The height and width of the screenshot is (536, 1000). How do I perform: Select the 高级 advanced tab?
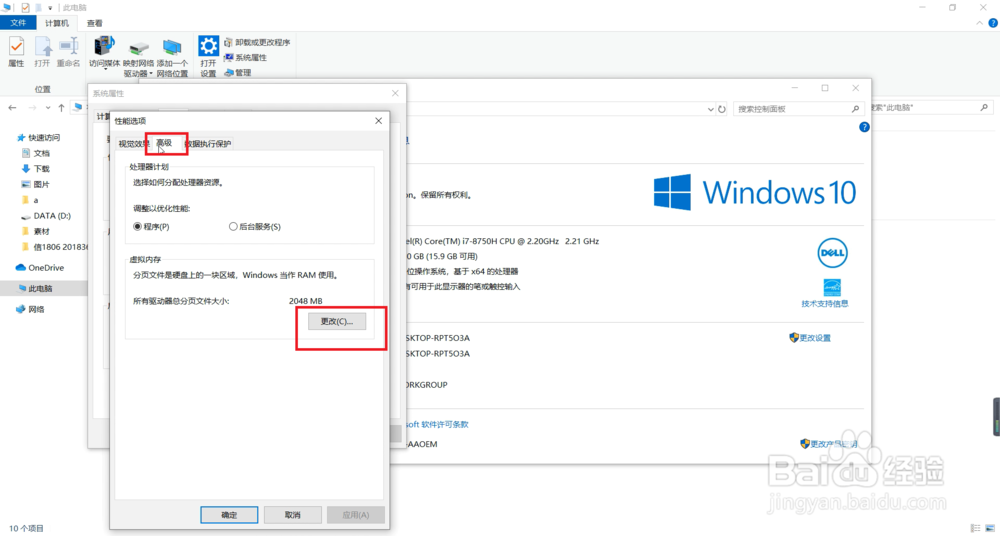pos(165,143)
